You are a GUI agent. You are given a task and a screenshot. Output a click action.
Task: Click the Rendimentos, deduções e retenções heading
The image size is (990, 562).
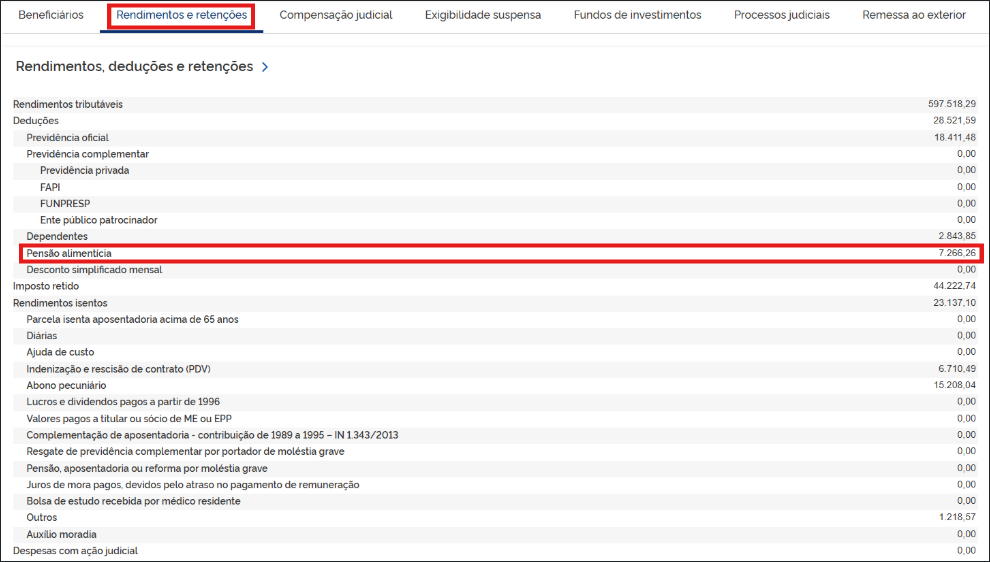pyautogui.click(x=134, y=66)
